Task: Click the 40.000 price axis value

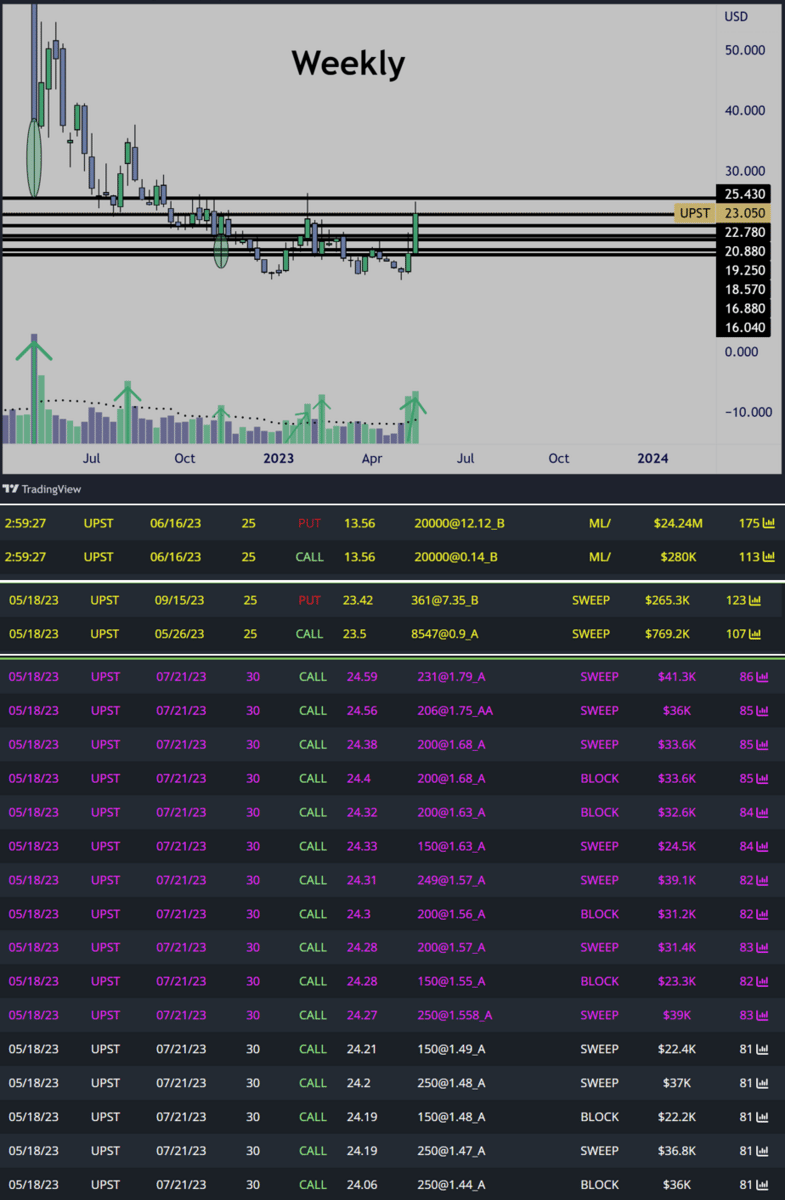Action: tap(745, 110)
